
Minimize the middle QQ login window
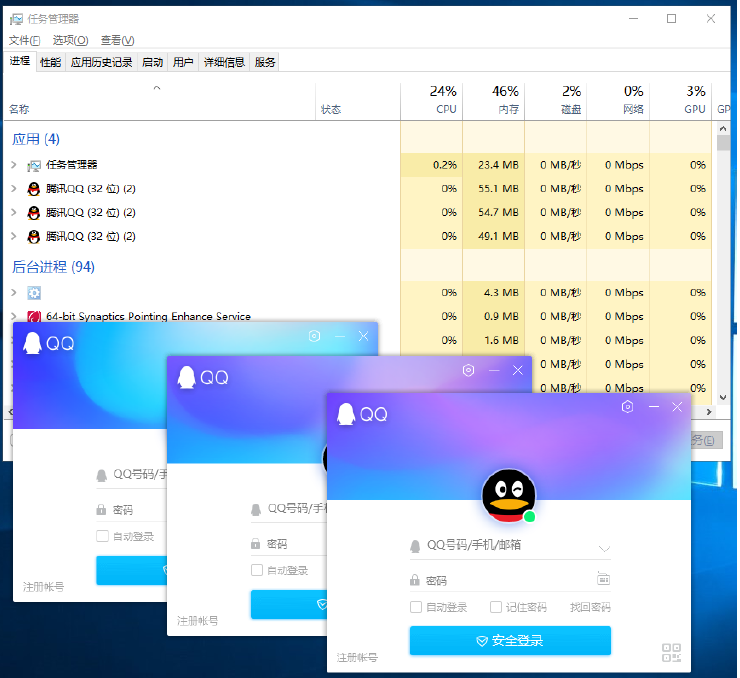point(494,370)
